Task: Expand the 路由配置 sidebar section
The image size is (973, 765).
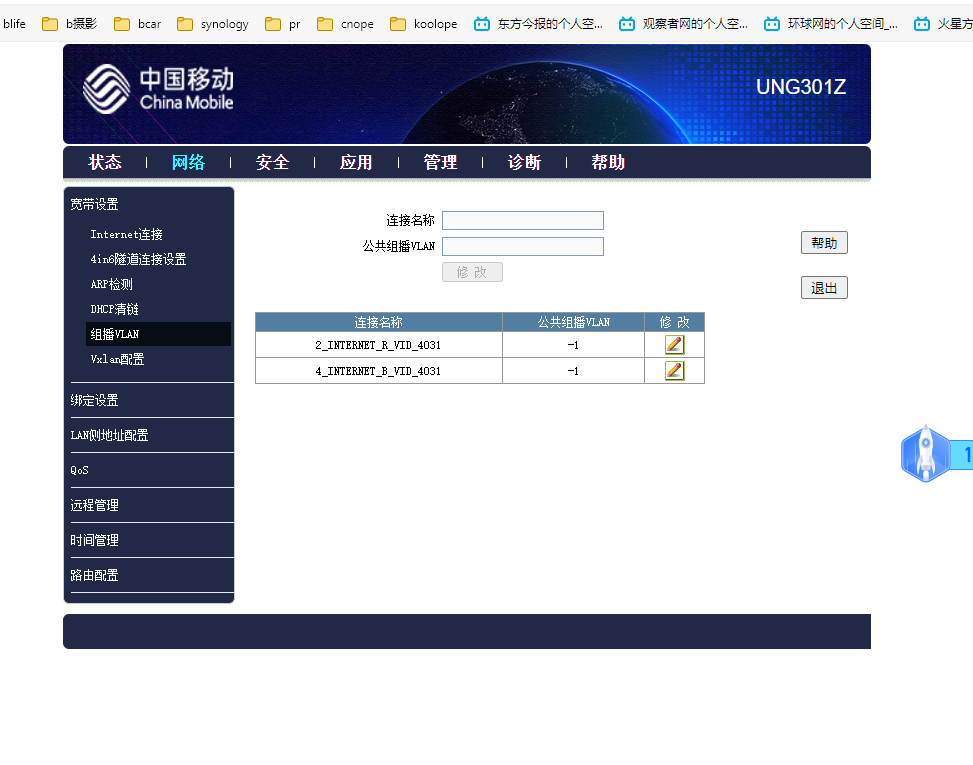Action: [94, 575]
